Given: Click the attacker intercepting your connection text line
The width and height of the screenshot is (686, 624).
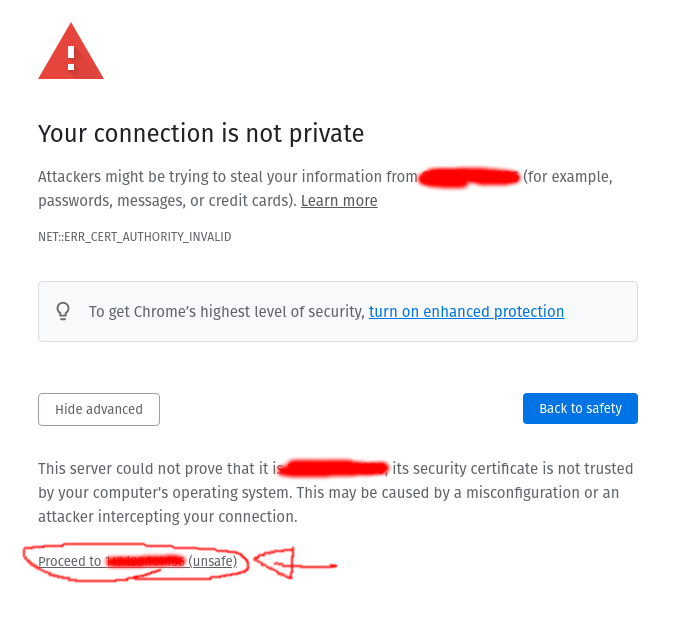Looking at the screenshot, I should [168, 518].
